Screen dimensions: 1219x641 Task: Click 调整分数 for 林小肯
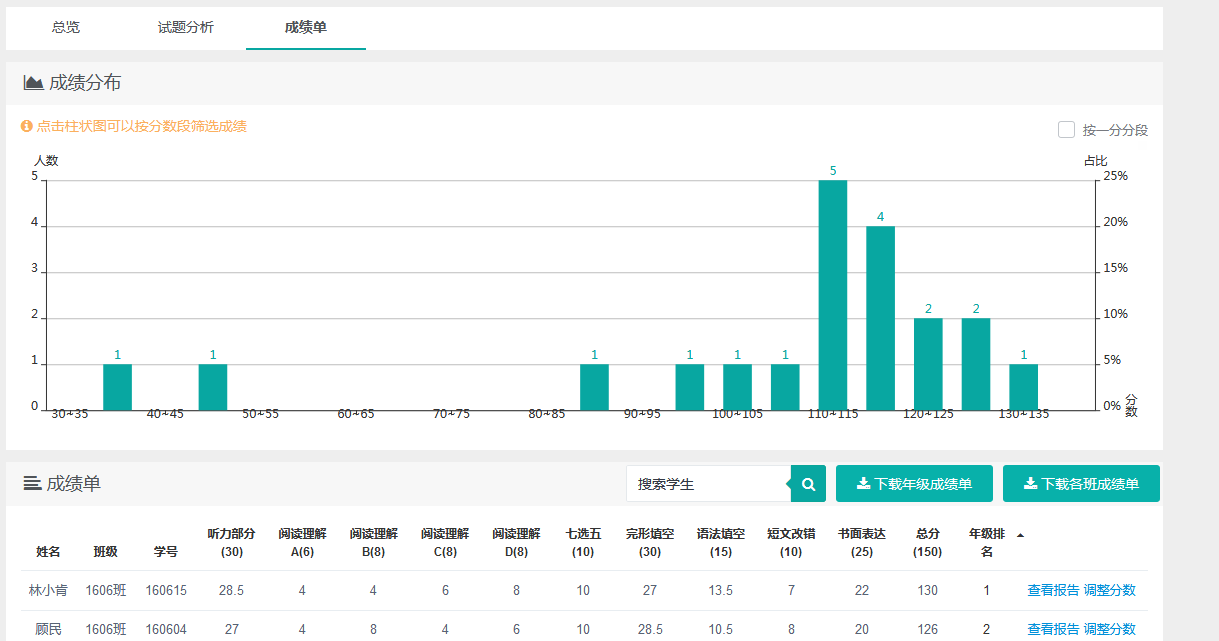coord(1110,590)
